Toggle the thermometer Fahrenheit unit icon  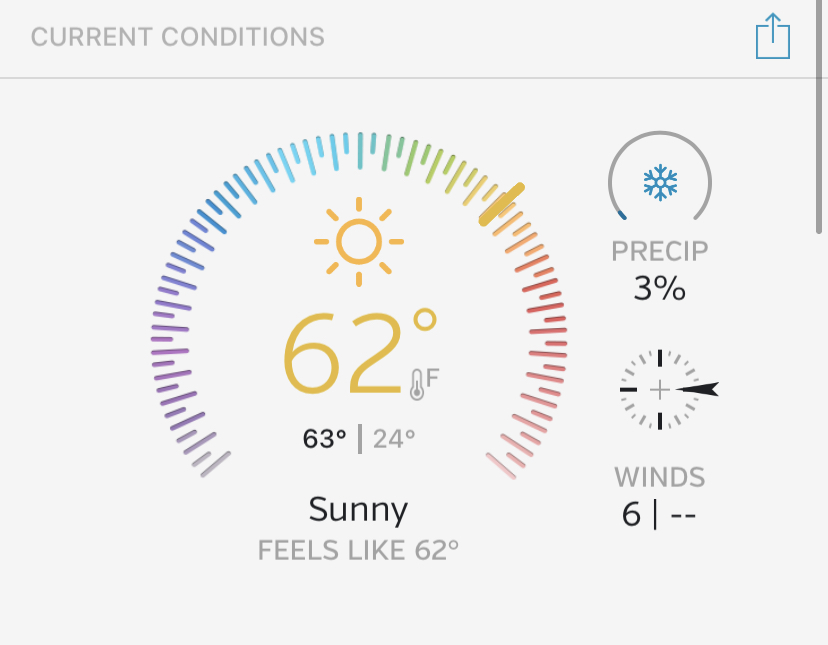425,384
